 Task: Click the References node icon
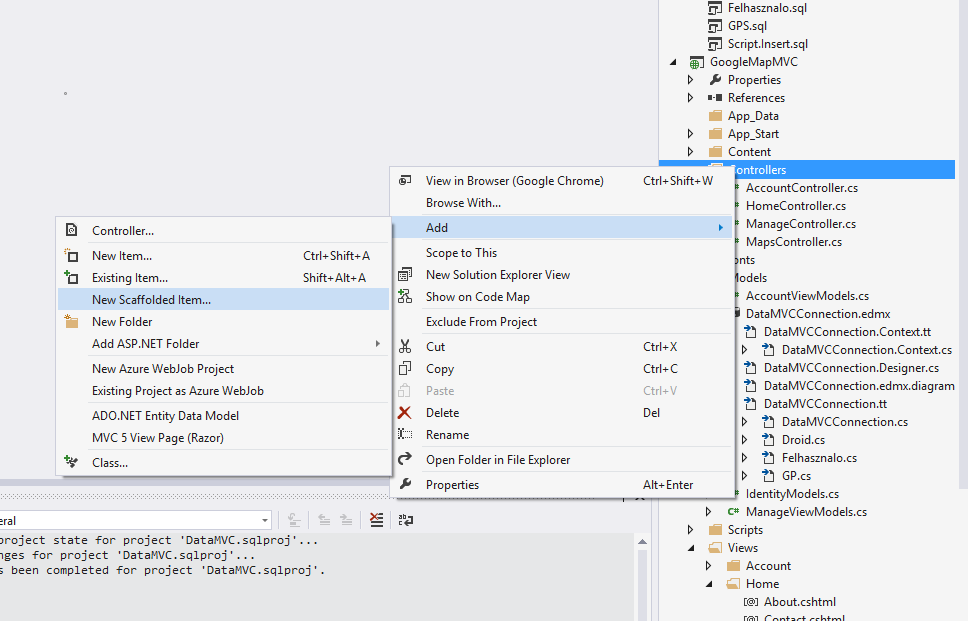pos(715,98)
